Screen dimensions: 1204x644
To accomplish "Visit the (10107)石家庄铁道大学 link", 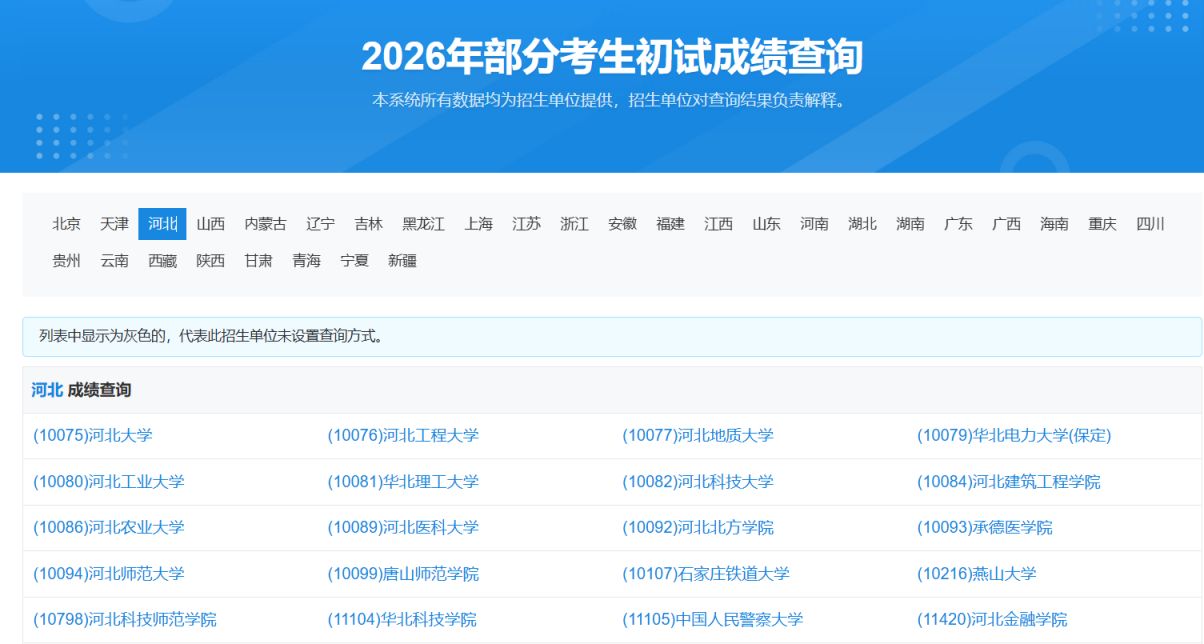I will (x=706, y=574).
